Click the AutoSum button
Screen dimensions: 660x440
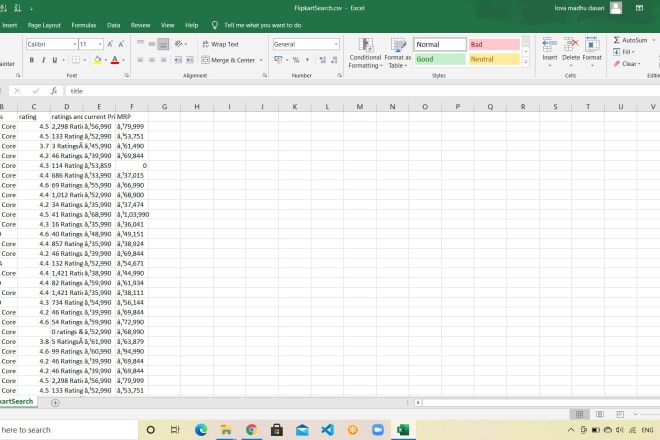click(x=634, y=40)
